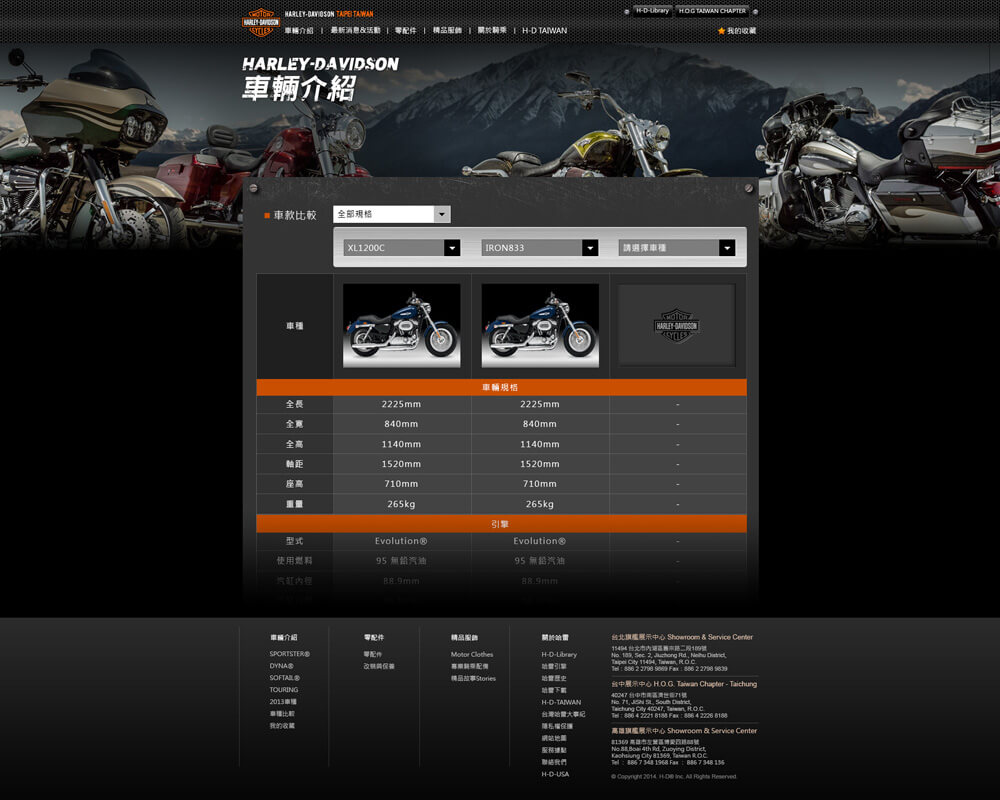Image resolution: width=1000 pixels, height=800 pixels.
Task: Click the second motorcycle thumbnail for IRON833
Action: tap(539, 326)
